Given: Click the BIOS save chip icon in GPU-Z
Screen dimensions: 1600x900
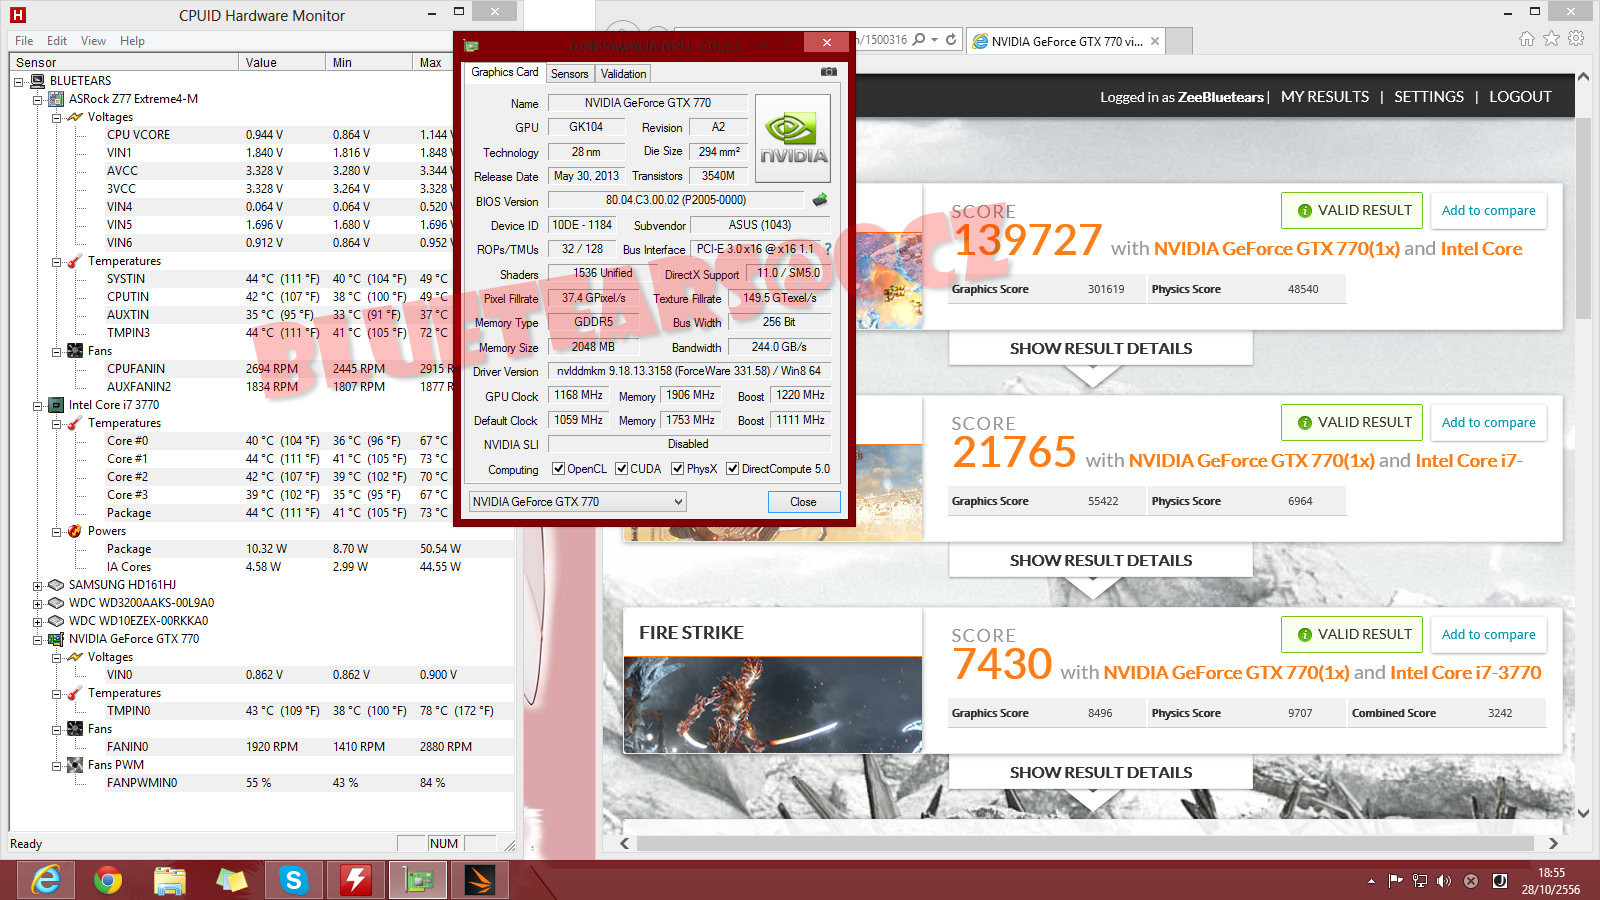Looking at the screenshot, I should pos(820,200).
